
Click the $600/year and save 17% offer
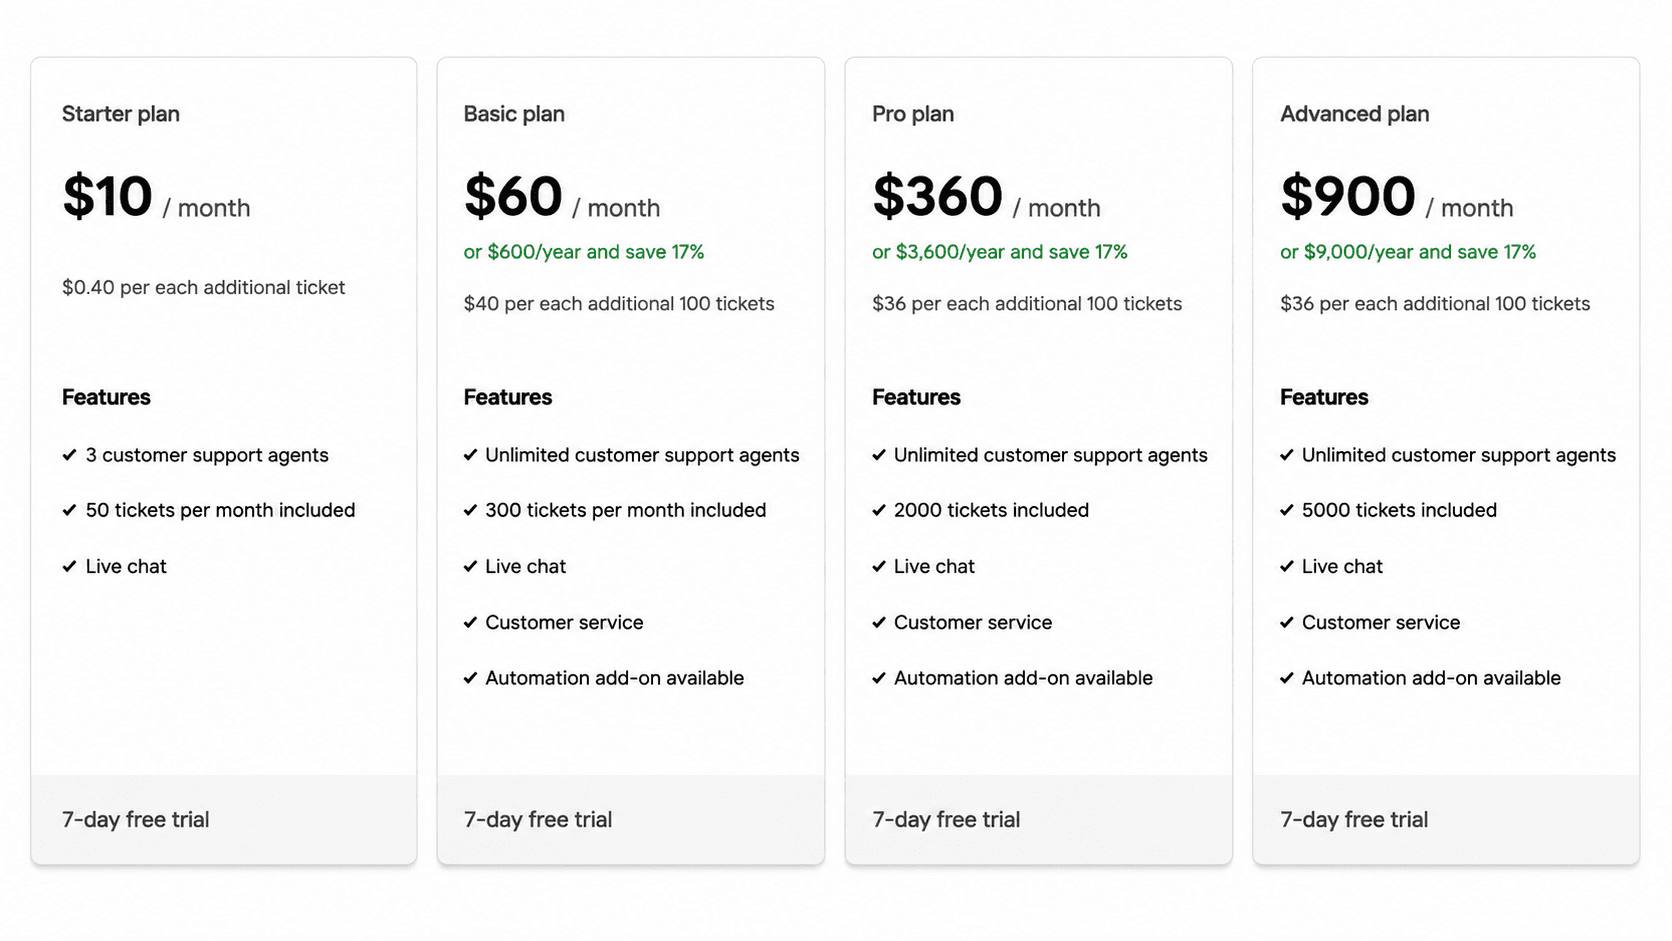[584, 252]
